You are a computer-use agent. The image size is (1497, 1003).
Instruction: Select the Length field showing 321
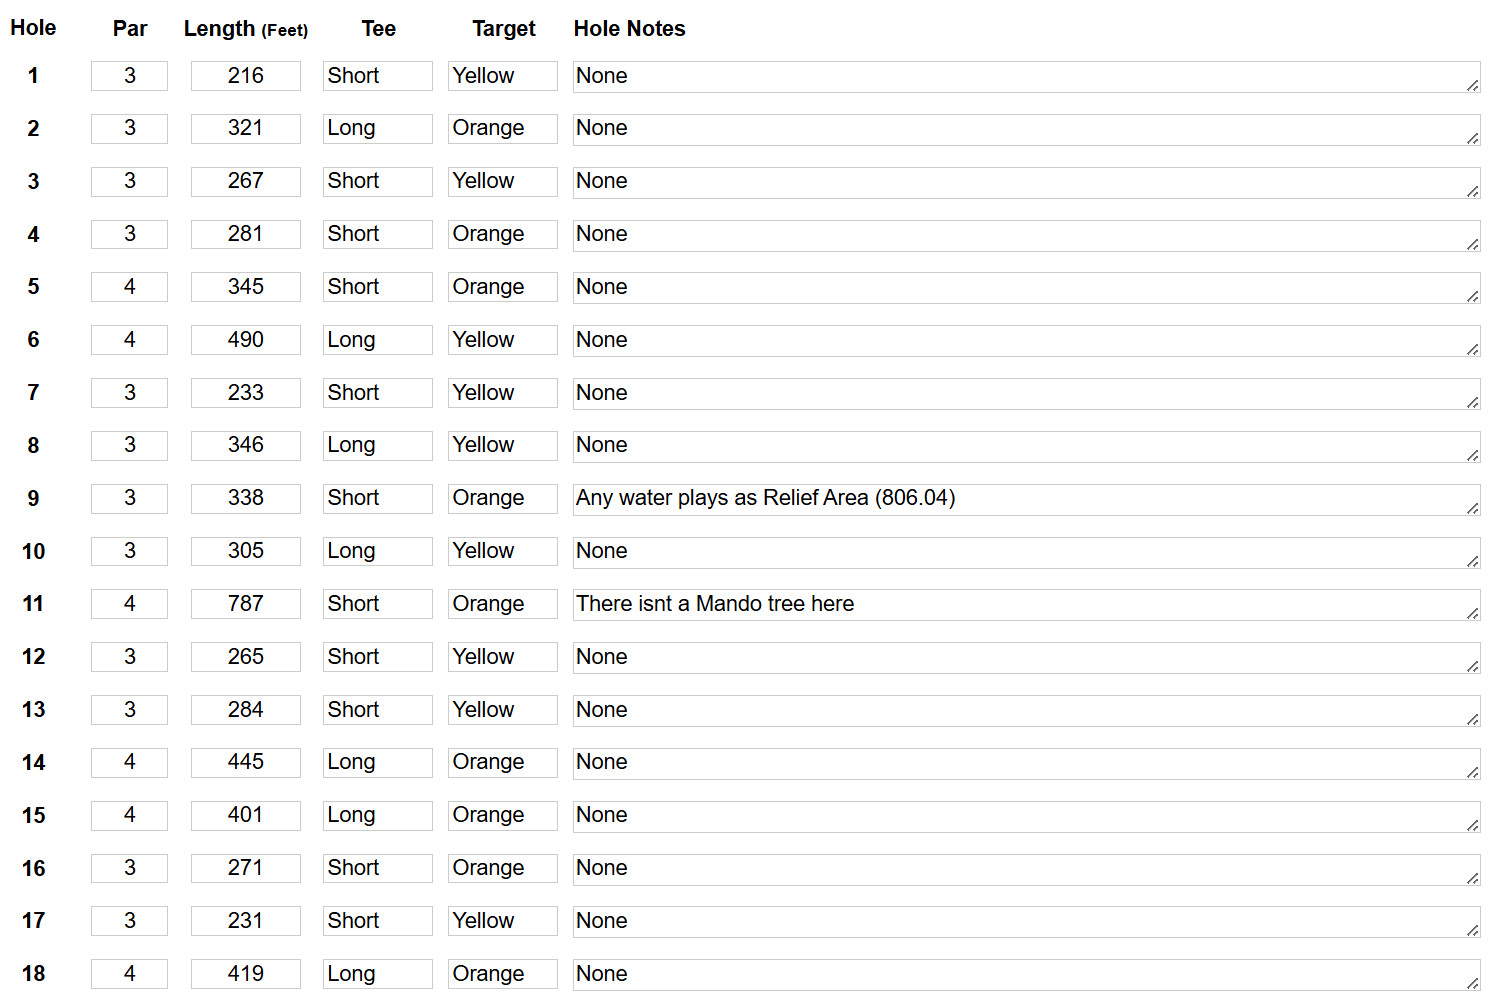click(x=245, y=129)
